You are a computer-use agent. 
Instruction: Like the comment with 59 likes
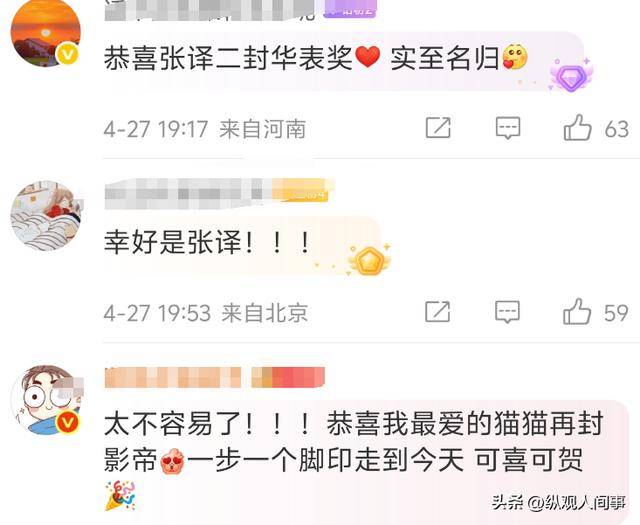577,311
